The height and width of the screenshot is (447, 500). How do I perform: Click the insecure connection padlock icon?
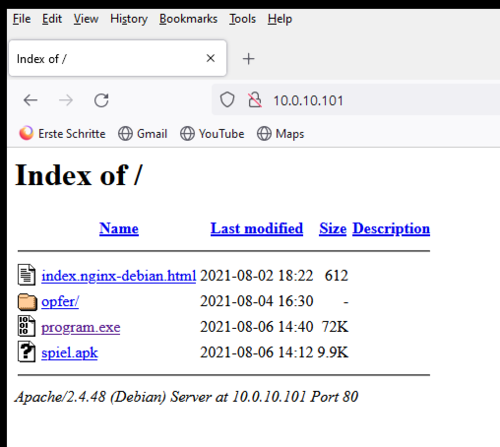pos(255,100)
